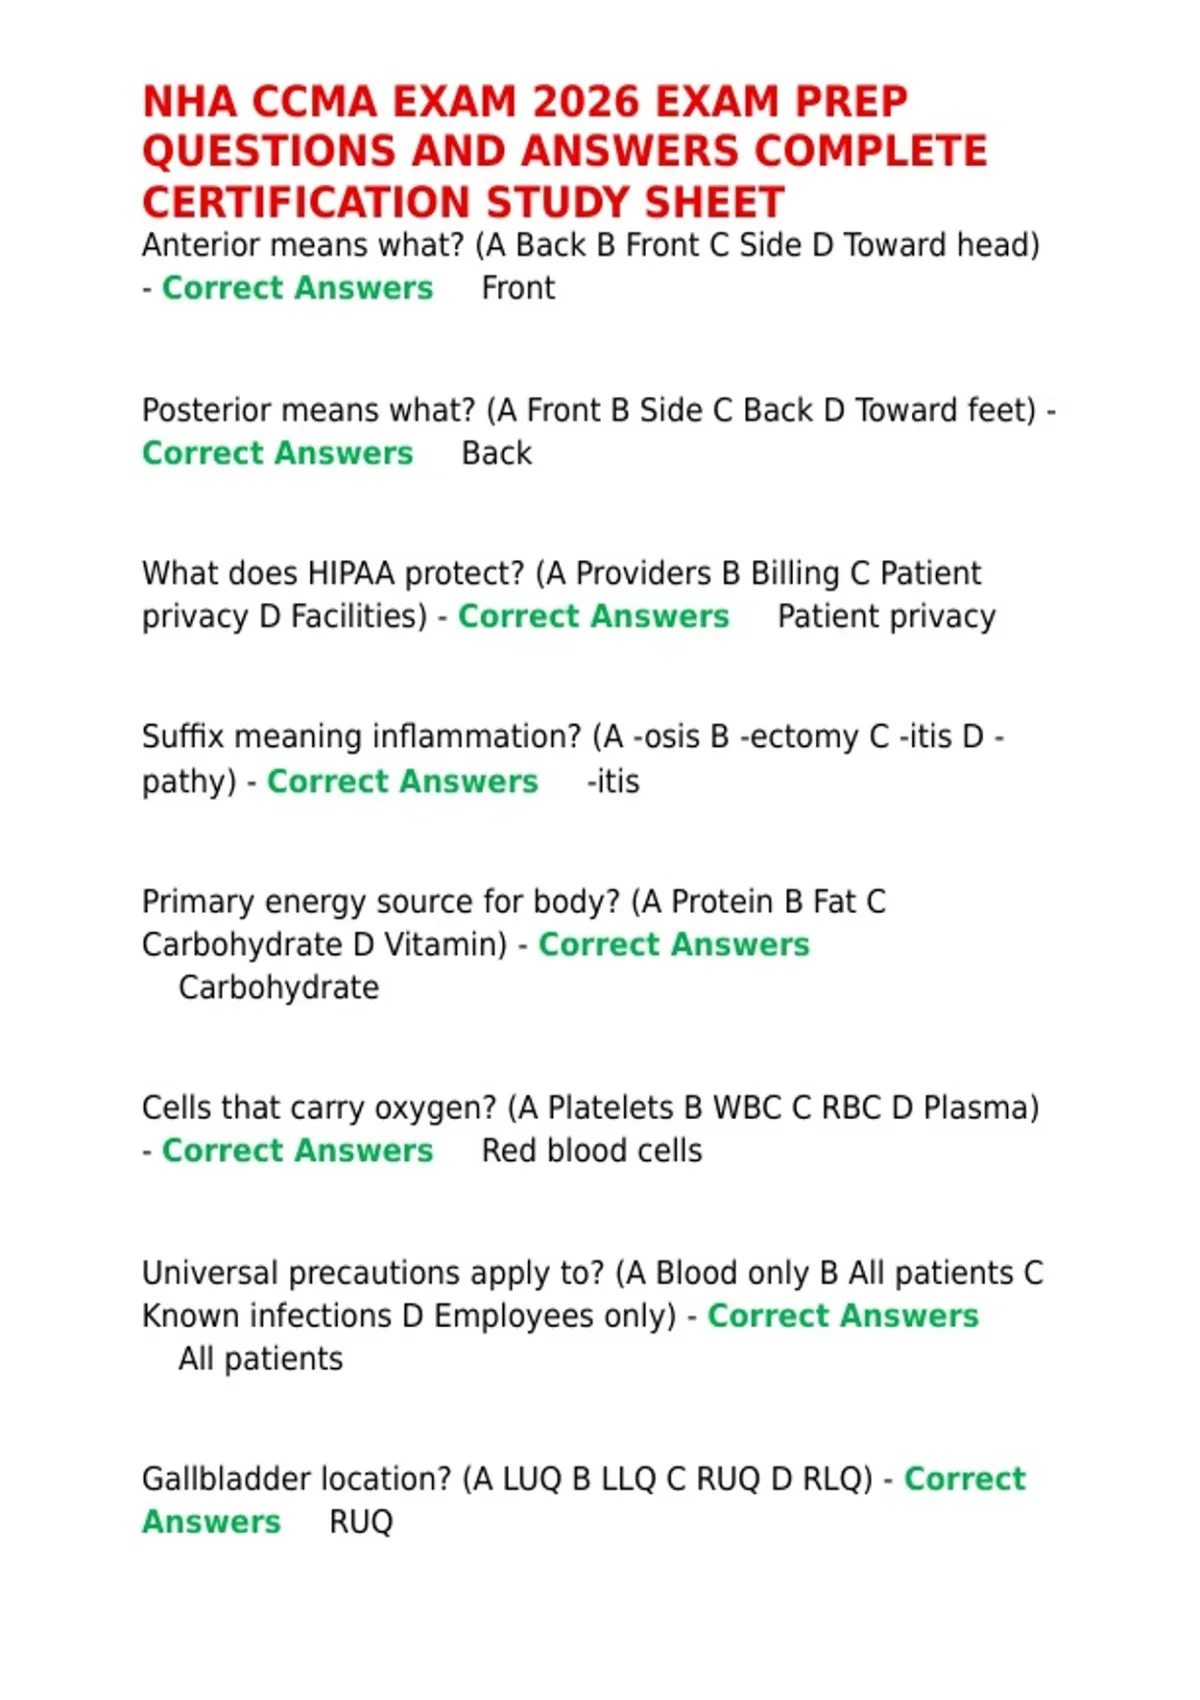Click the answer 'Carbohydrate' on its own line
1200x1700 pixels.
(x=279, y=988)
